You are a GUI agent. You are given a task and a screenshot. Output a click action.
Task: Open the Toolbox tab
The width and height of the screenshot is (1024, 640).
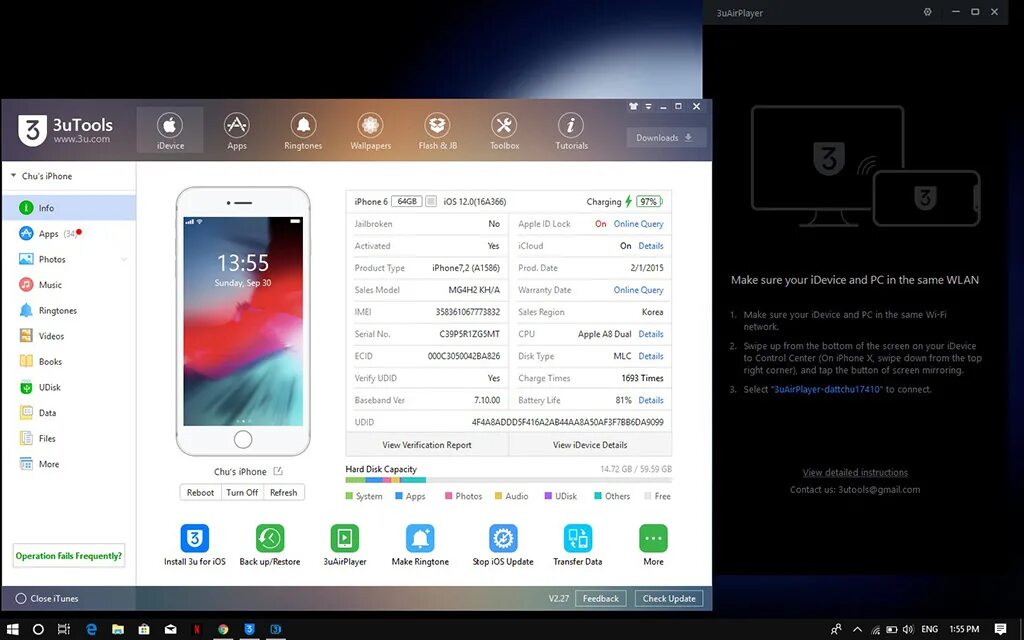tap(504, 131)
